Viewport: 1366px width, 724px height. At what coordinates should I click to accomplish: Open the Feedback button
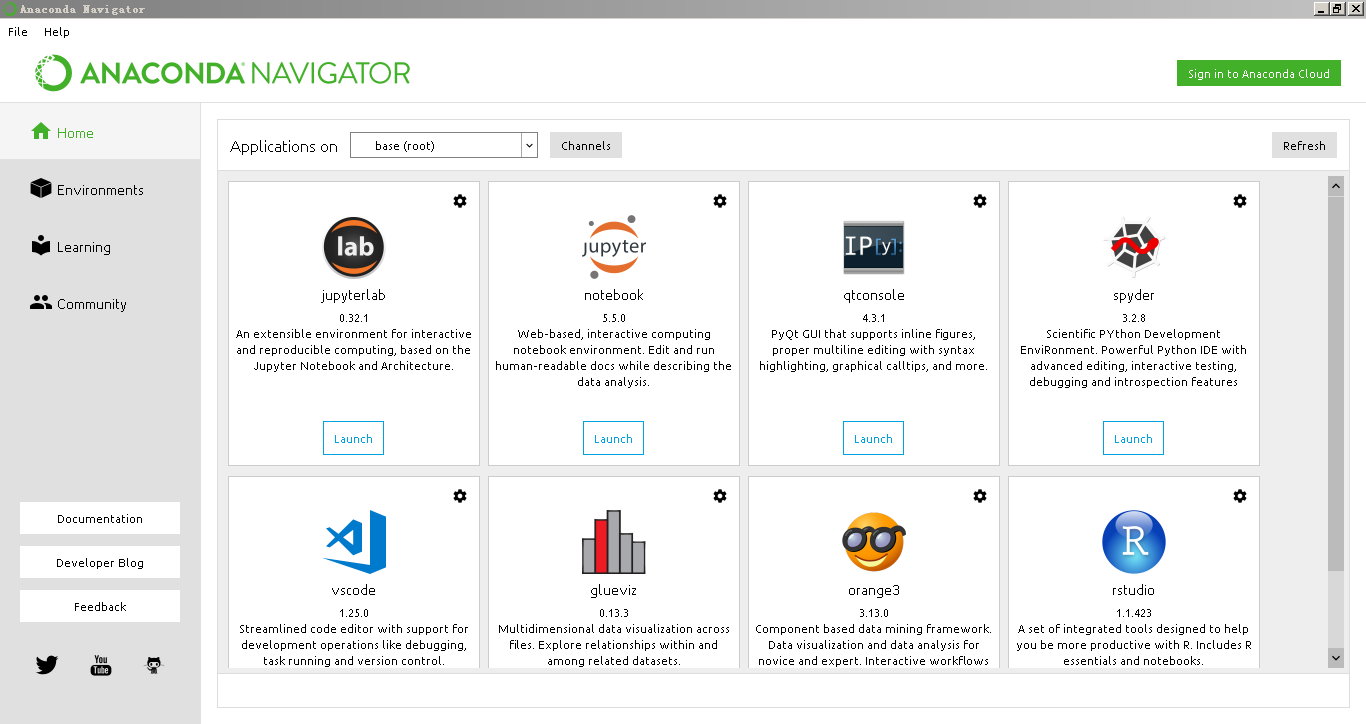pyautogui.click(x=100, y=606)
